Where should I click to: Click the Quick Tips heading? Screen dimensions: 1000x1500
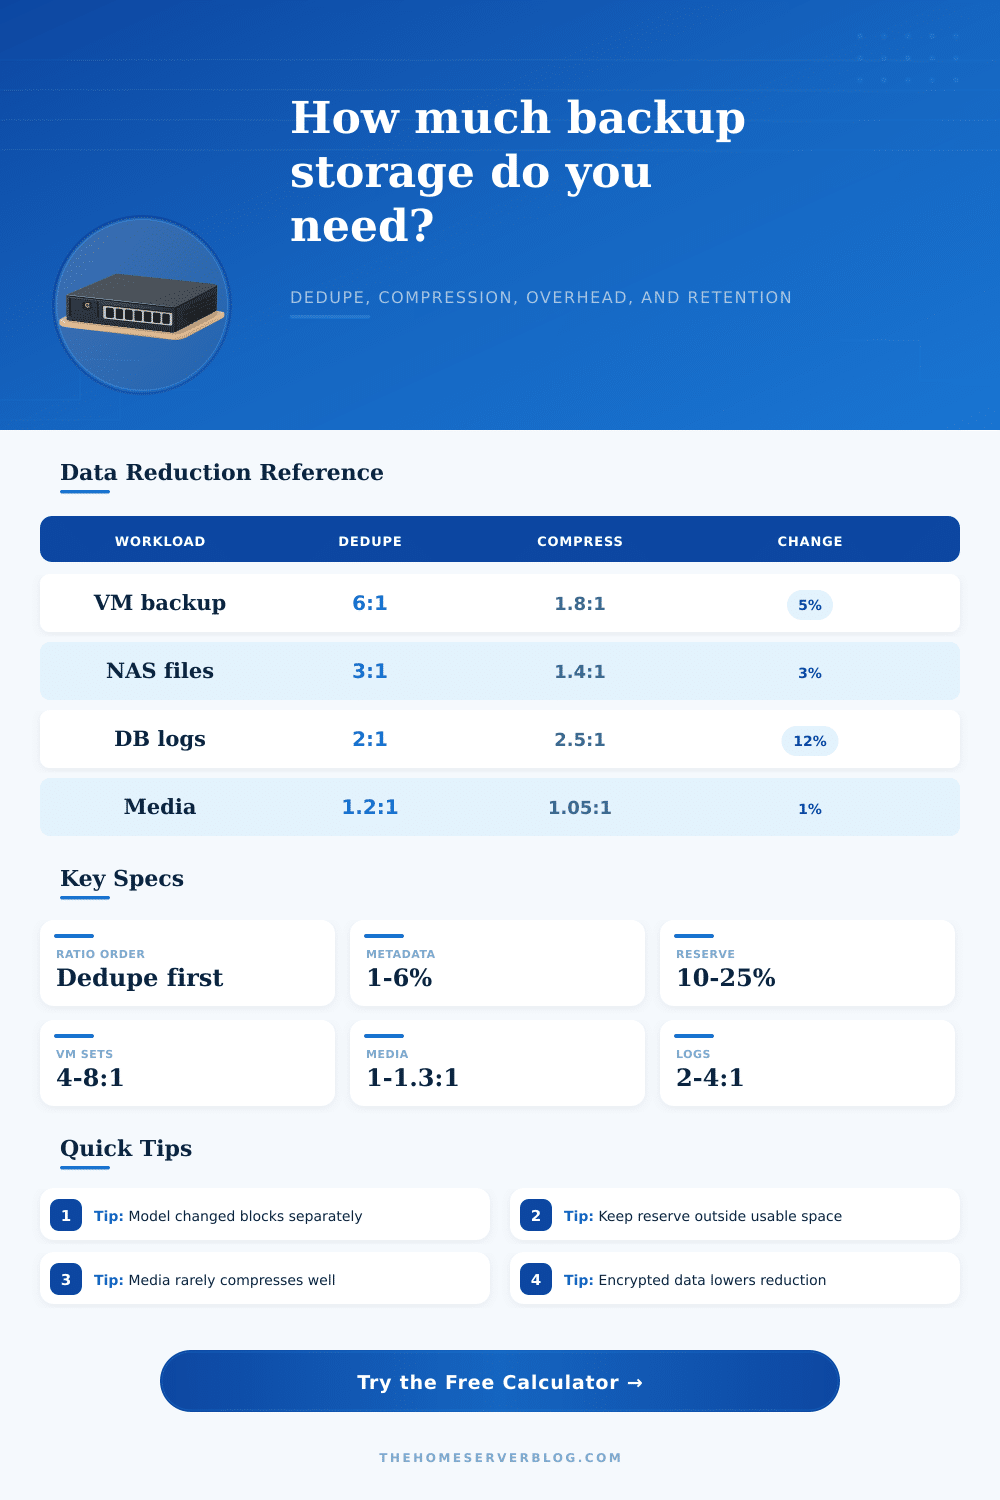pos(126,1148)
